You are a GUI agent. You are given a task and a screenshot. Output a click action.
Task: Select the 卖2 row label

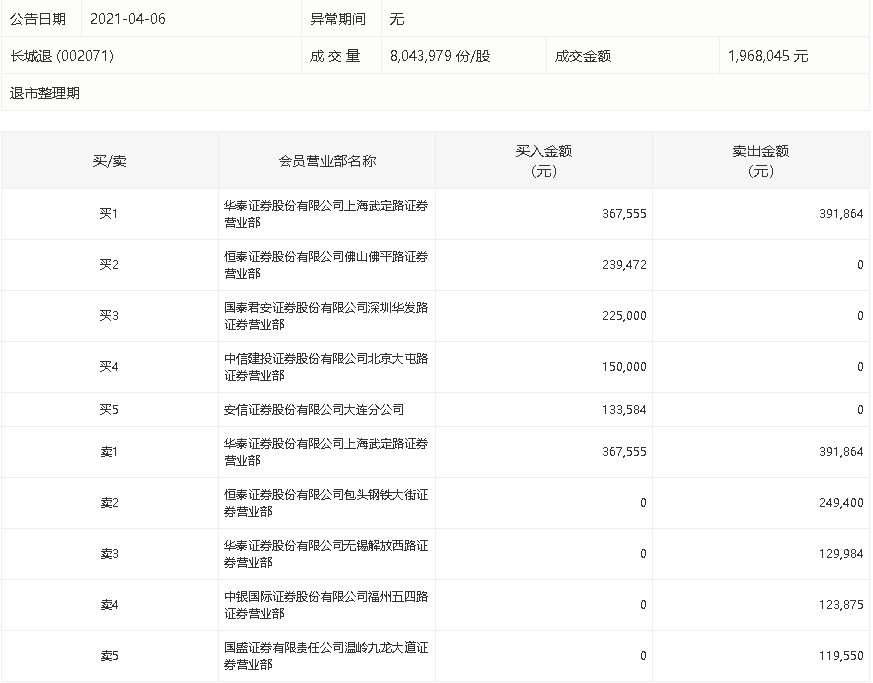point(109,503)
